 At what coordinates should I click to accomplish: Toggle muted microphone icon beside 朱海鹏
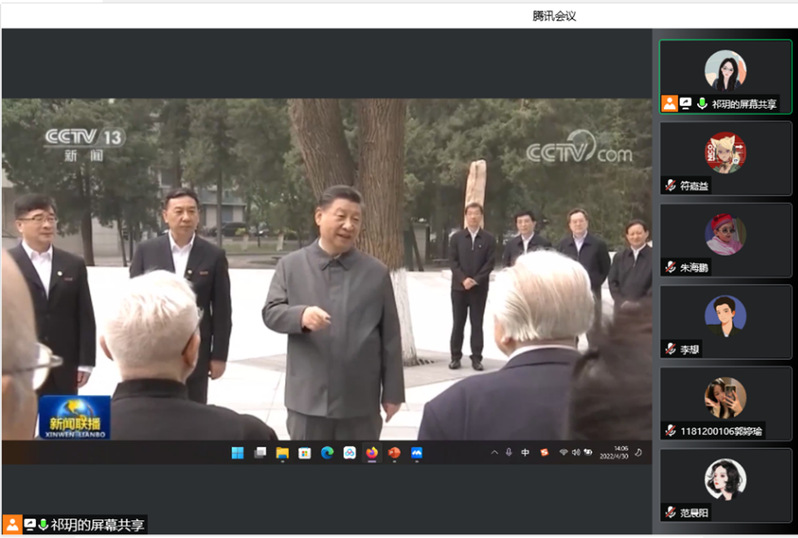click(x=670, y=267)
